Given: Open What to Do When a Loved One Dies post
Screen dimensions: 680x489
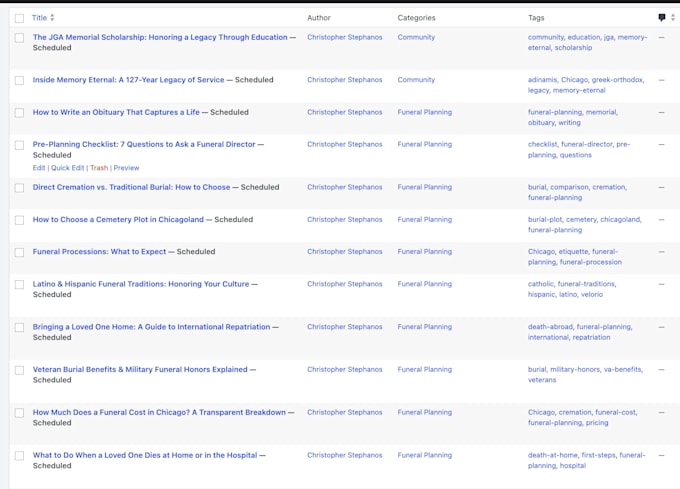Looking at the screenshot, I should click(145, 455).
